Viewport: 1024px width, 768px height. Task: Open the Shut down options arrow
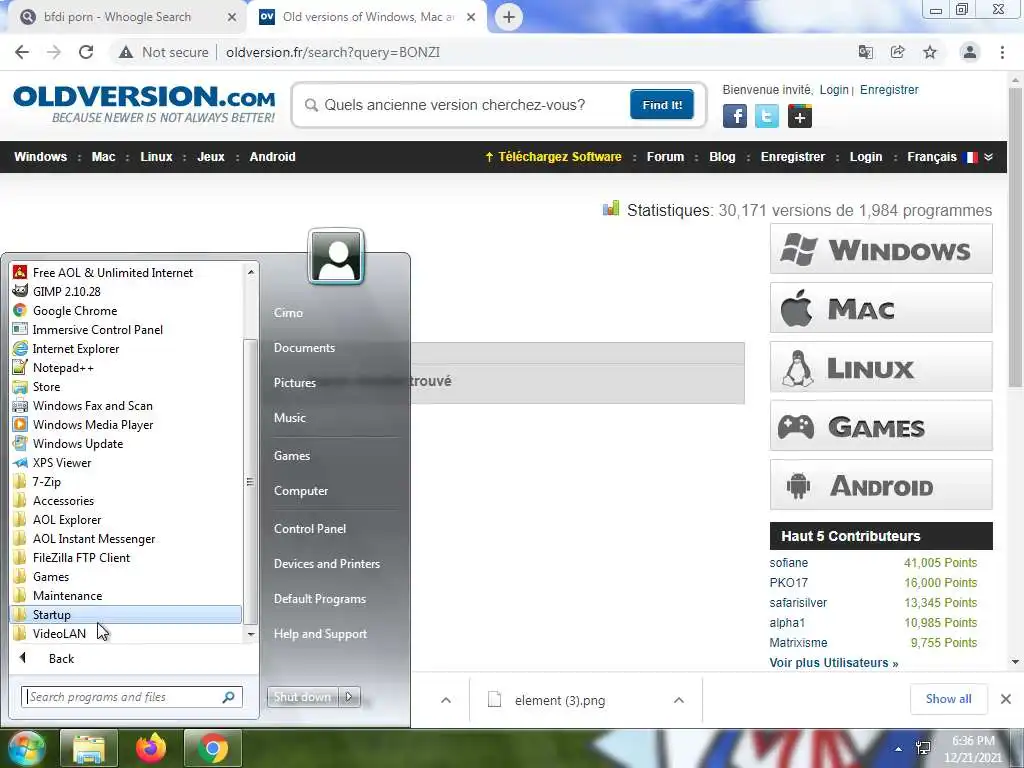point(349,697)
